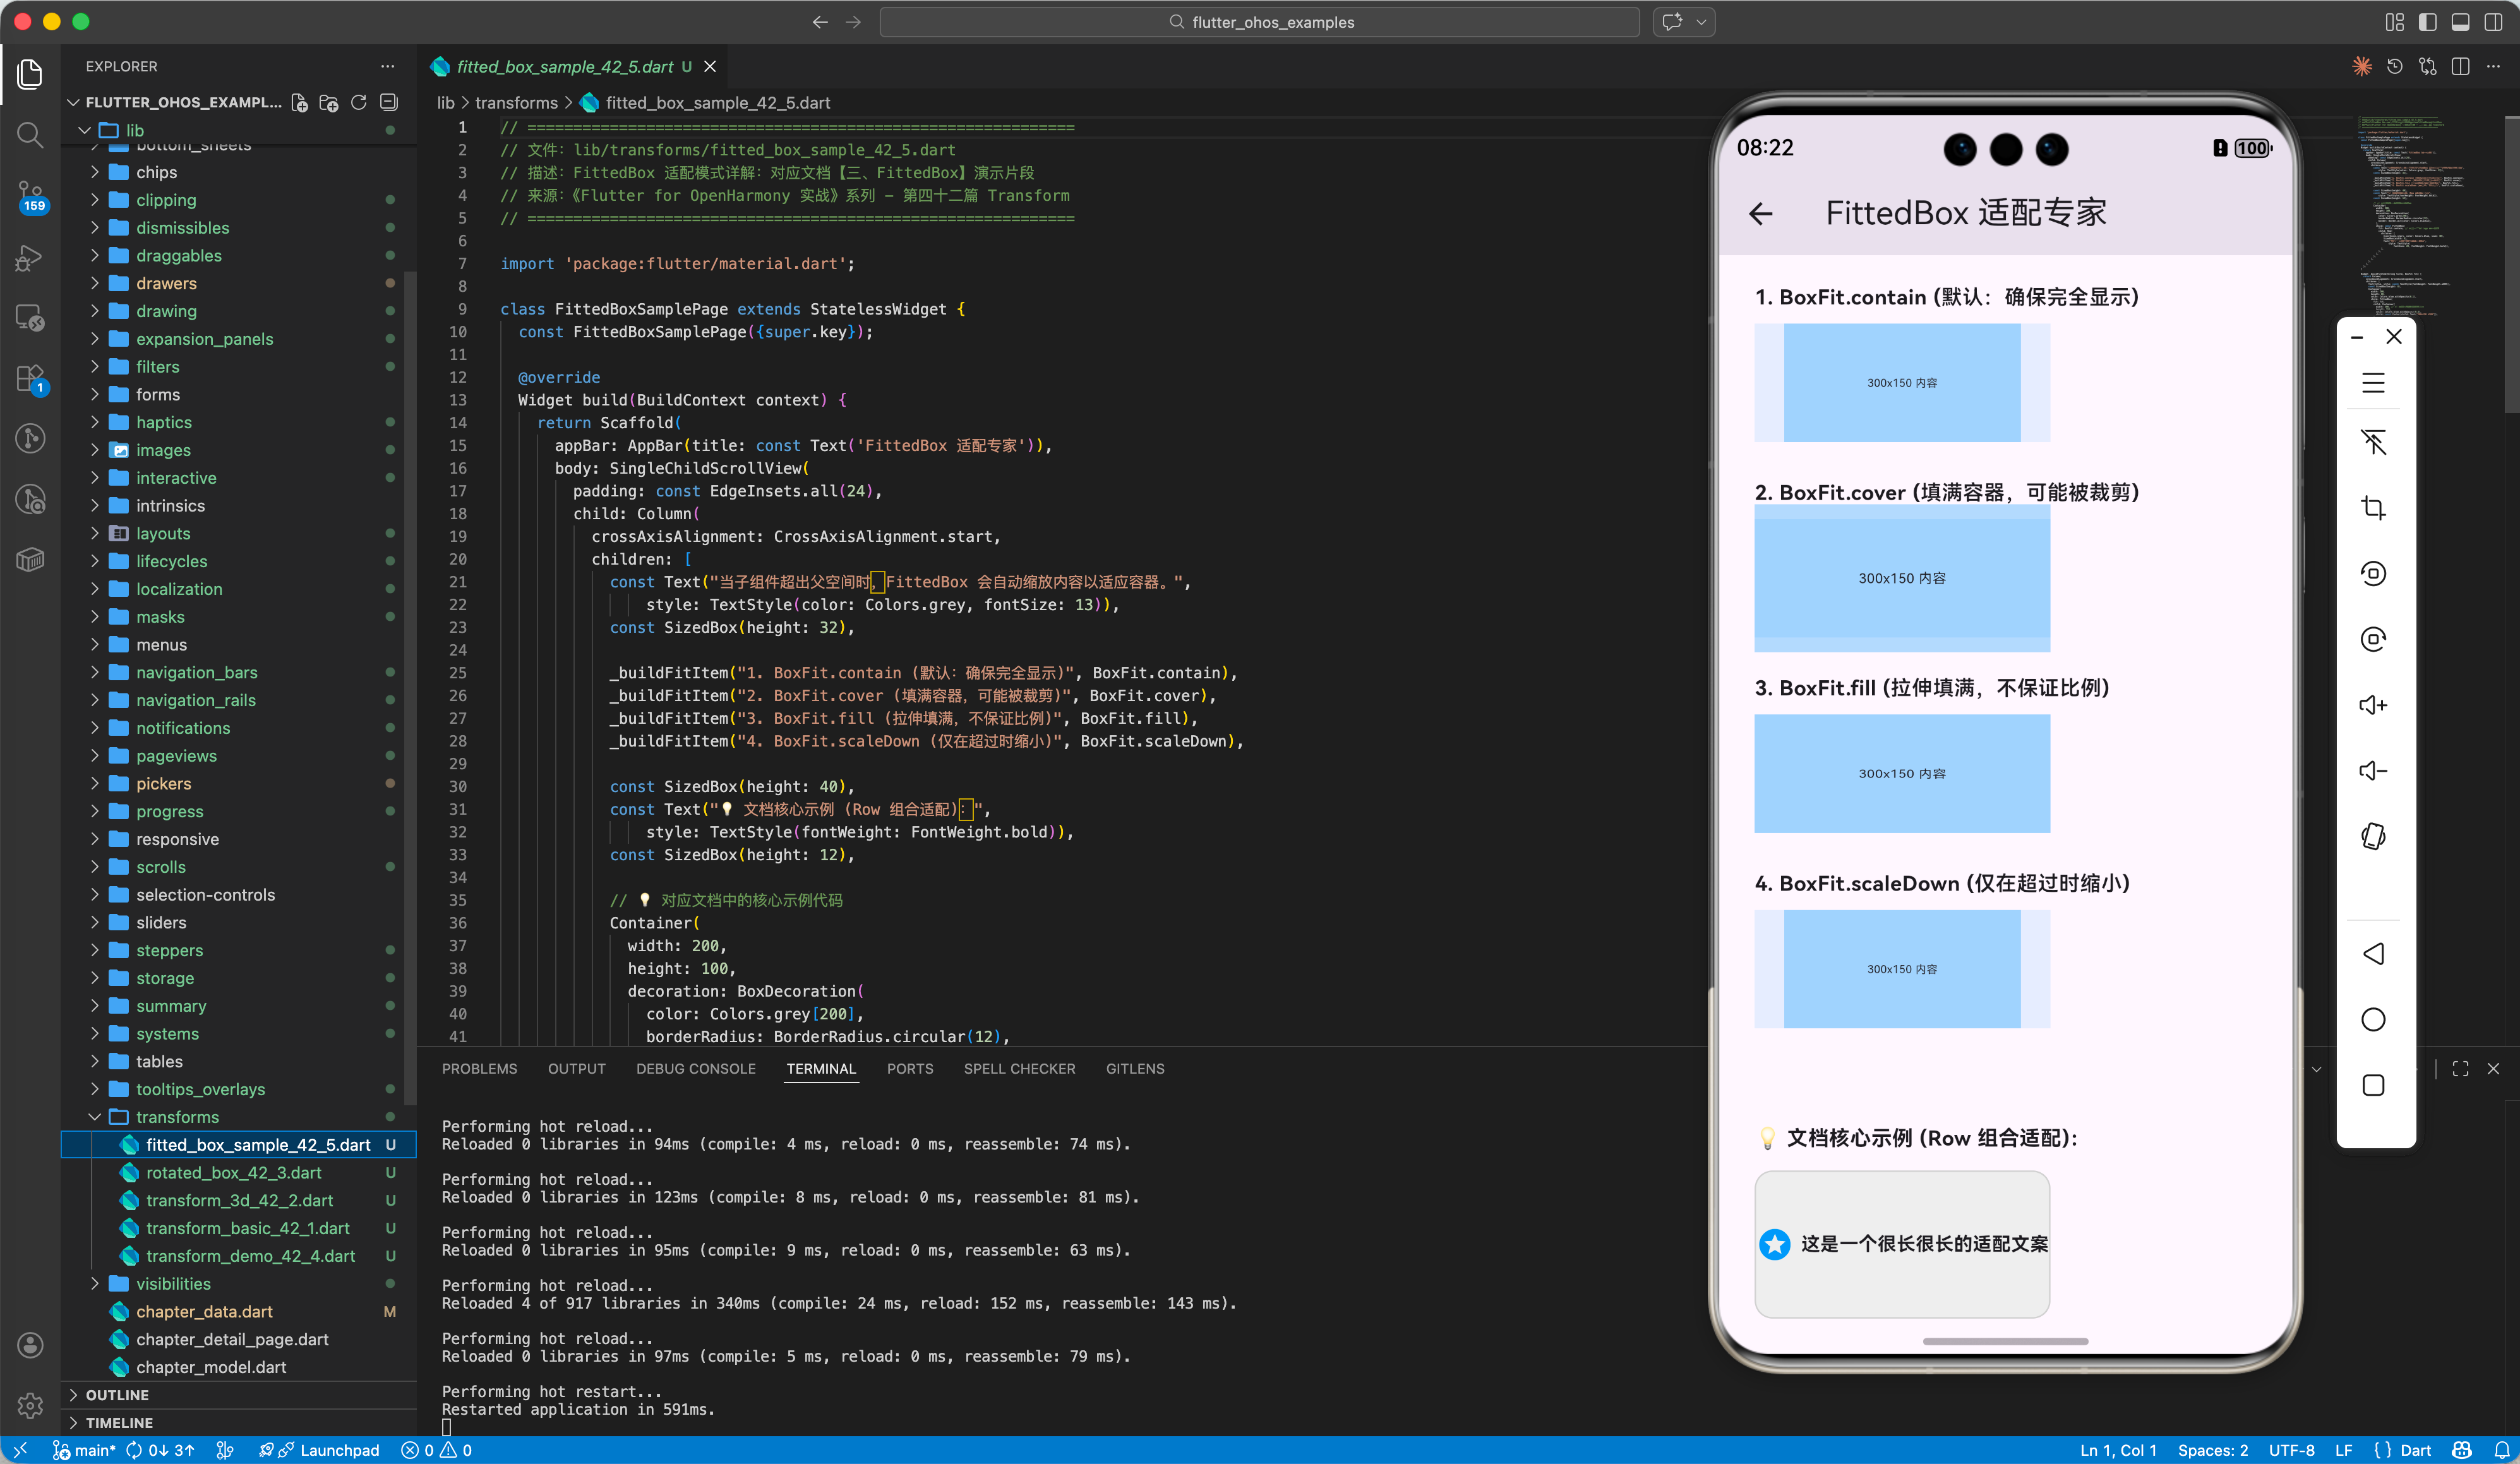2520x1464 pixels.
Task: Switch to the PROBLEMS panel tab
Action: 479,1069
